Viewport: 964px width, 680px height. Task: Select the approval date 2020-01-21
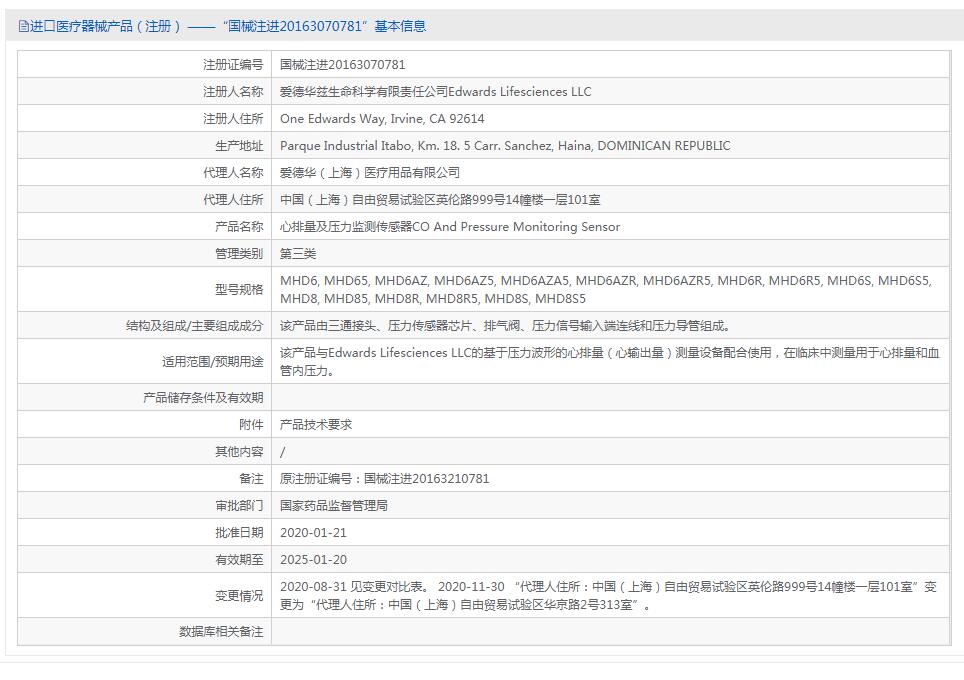pos(314,533)
